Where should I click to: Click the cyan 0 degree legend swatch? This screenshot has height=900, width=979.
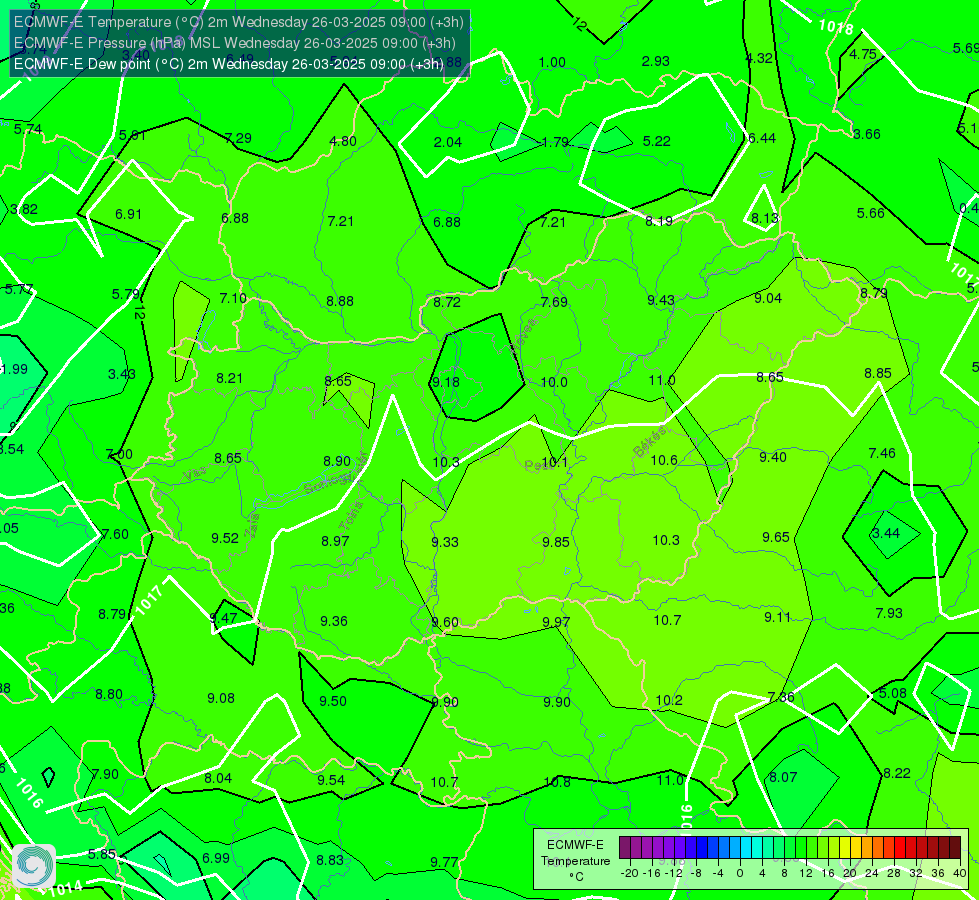[746, 848]
